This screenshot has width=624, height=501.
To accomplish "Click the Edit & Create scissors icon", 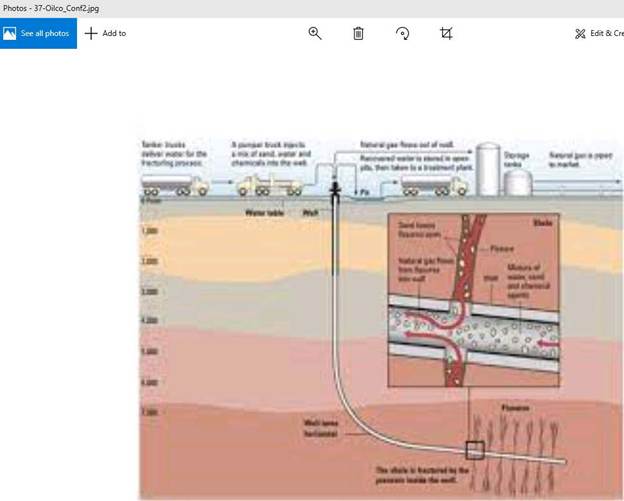I will (580, 33).
